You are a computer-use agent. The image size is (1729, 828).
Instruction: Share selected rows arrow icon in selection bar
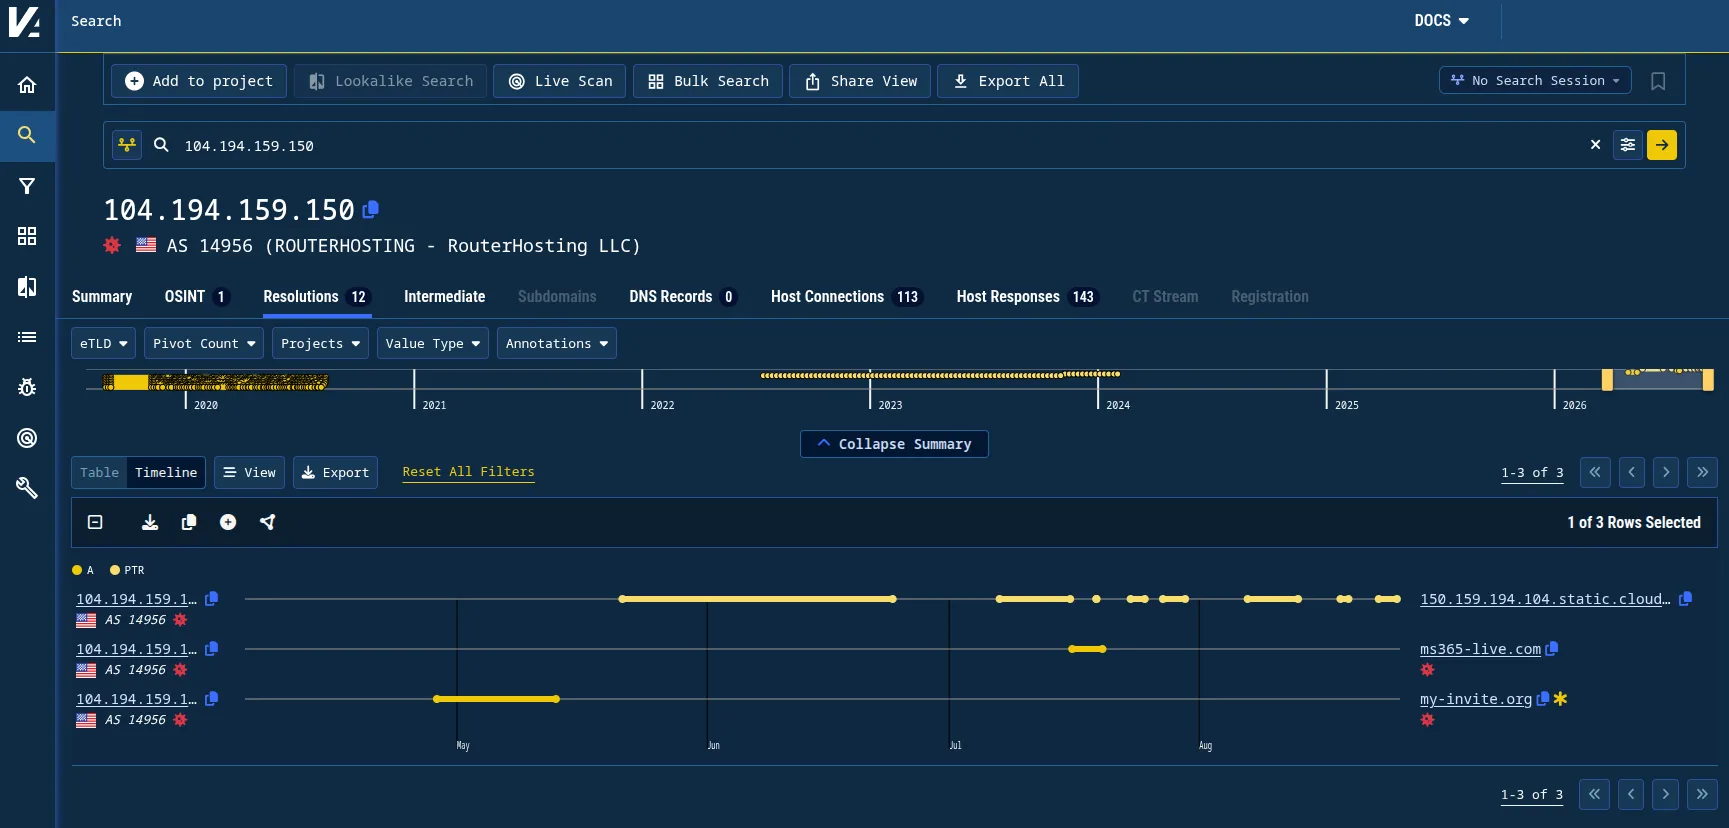267,522
